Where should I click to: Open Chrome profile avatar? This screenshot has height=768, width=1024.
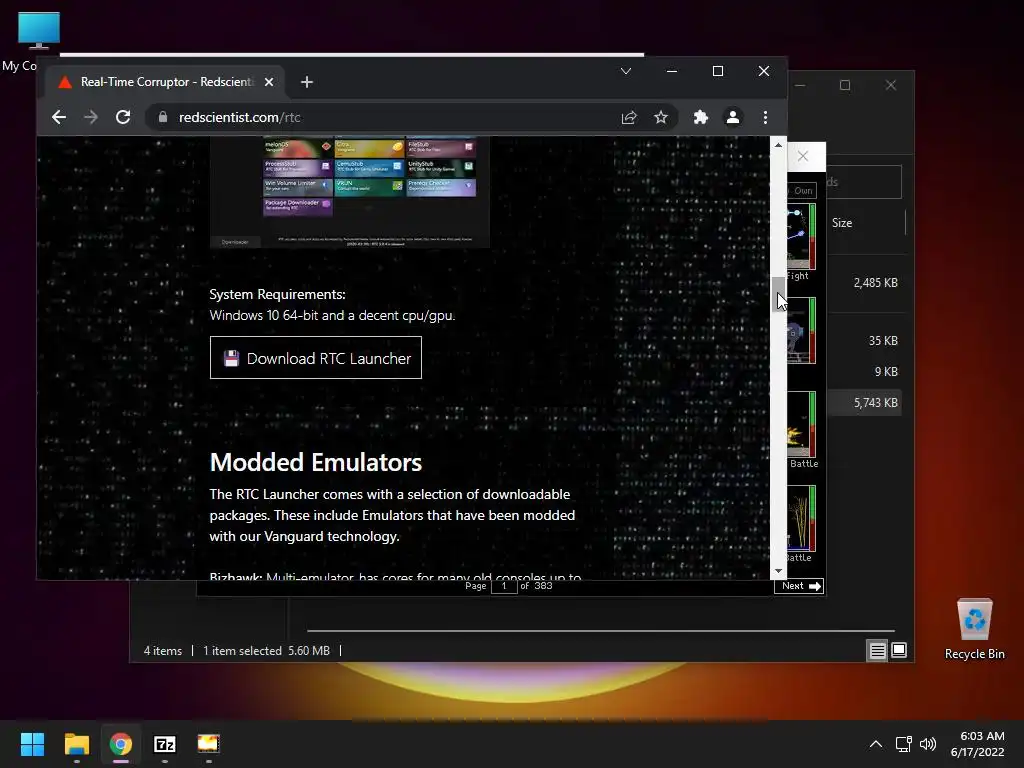click(x=733, y=118)
